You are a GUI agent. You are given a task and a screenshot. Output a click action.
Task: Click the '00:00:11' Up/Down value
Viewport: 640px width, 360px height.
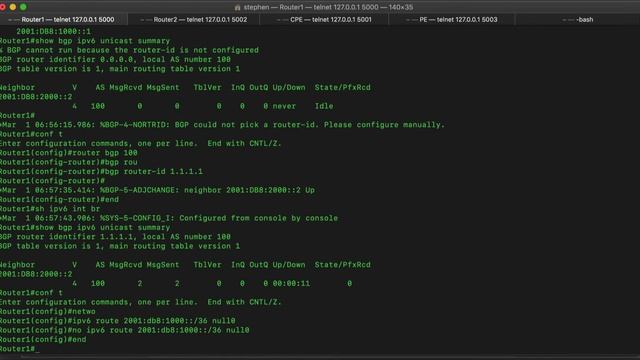(291, 284)
